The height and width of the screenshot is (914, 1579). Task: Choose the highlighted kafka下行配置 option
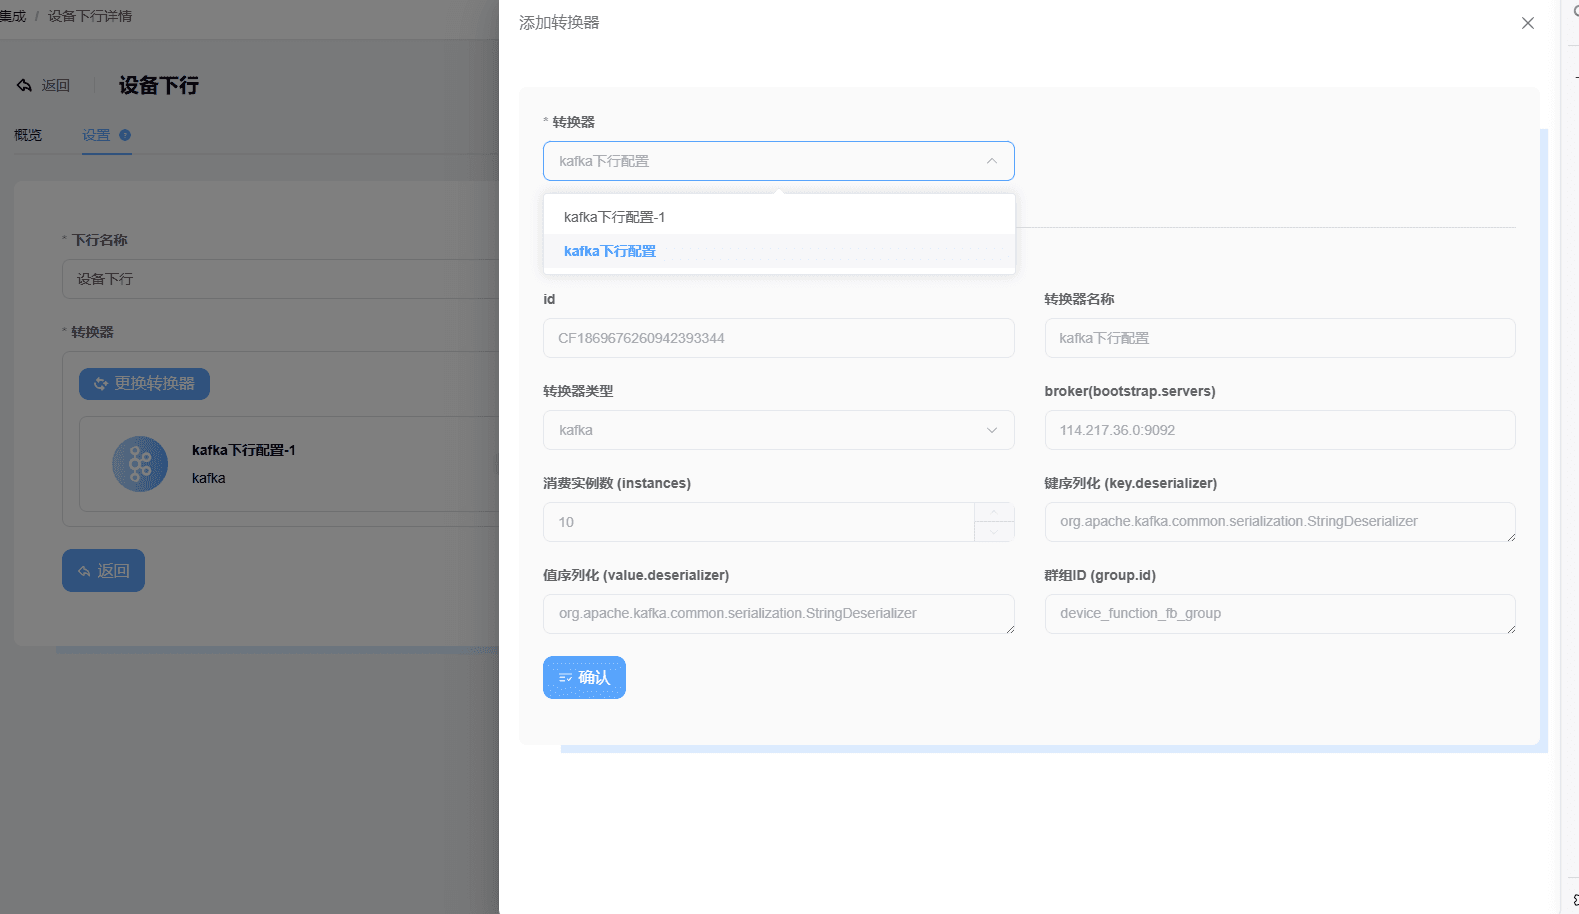coord(779,251)
